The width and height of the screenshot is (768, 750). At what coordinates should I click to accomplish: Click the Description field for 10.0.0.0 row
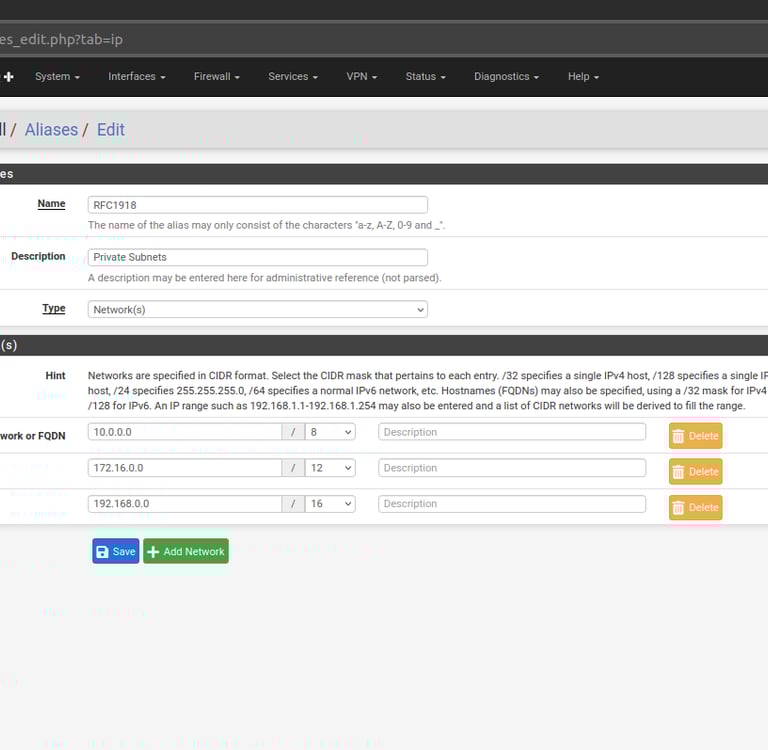[x=512, y=432]
